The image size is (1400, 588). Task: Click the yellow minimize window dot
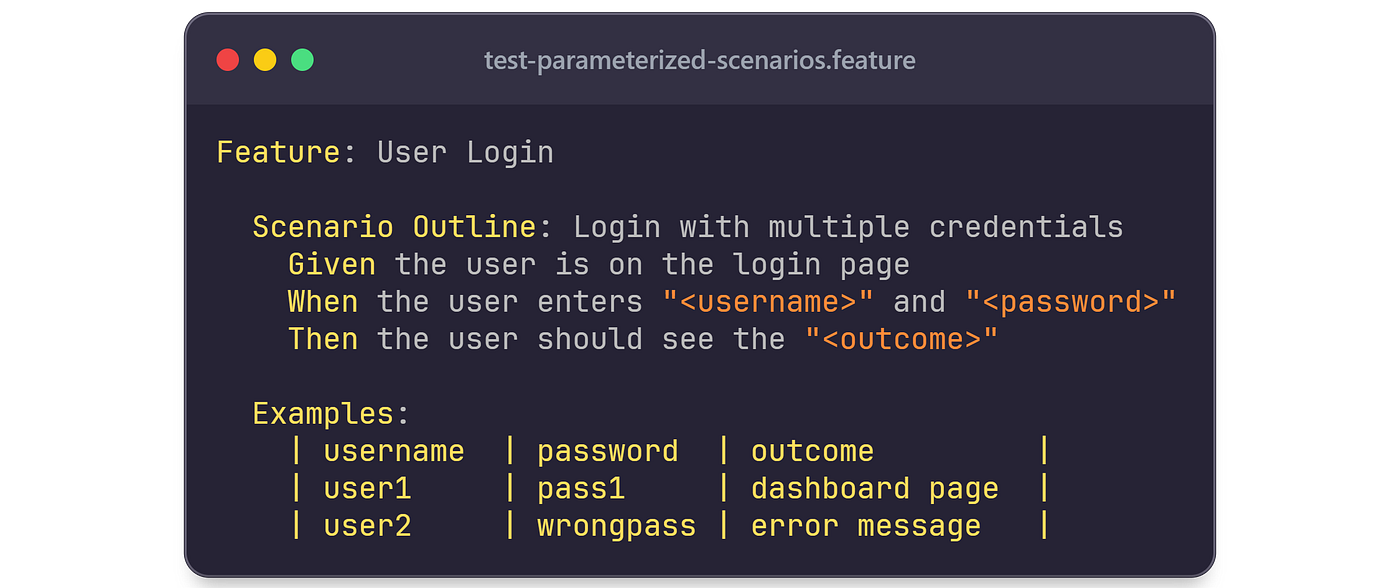tap(265, 60)
